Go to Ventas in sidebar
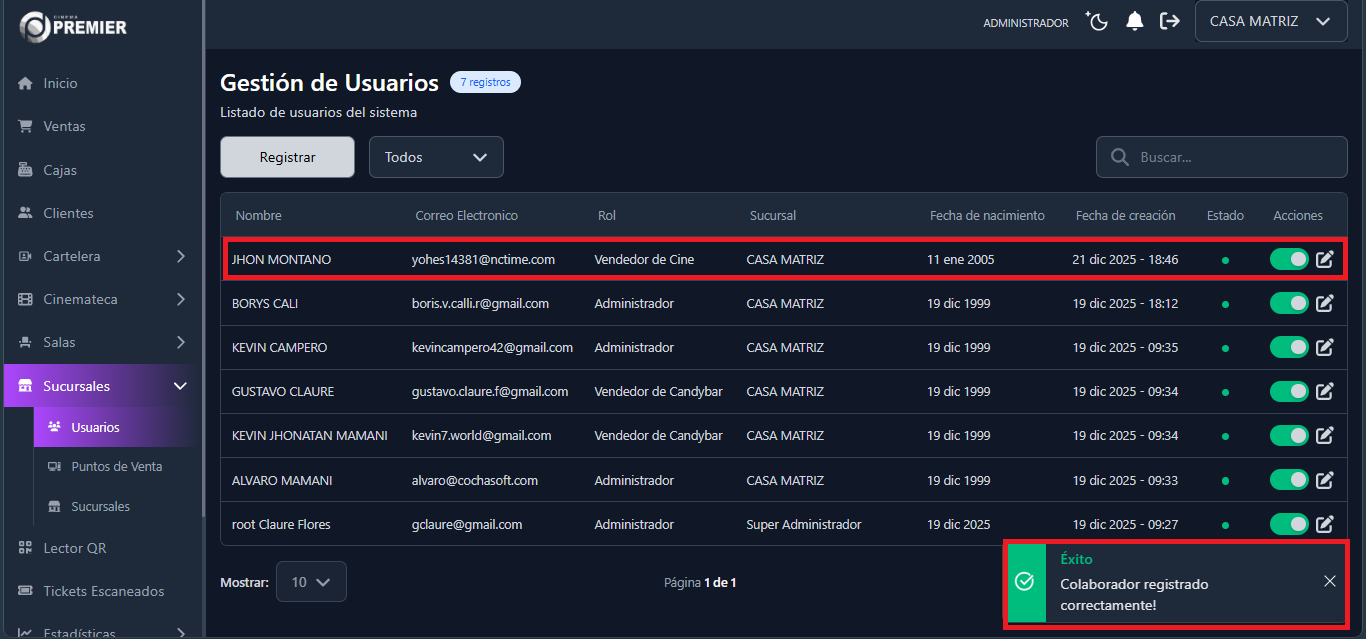Viewport: 1366px width, 639px height. (64, 126)
